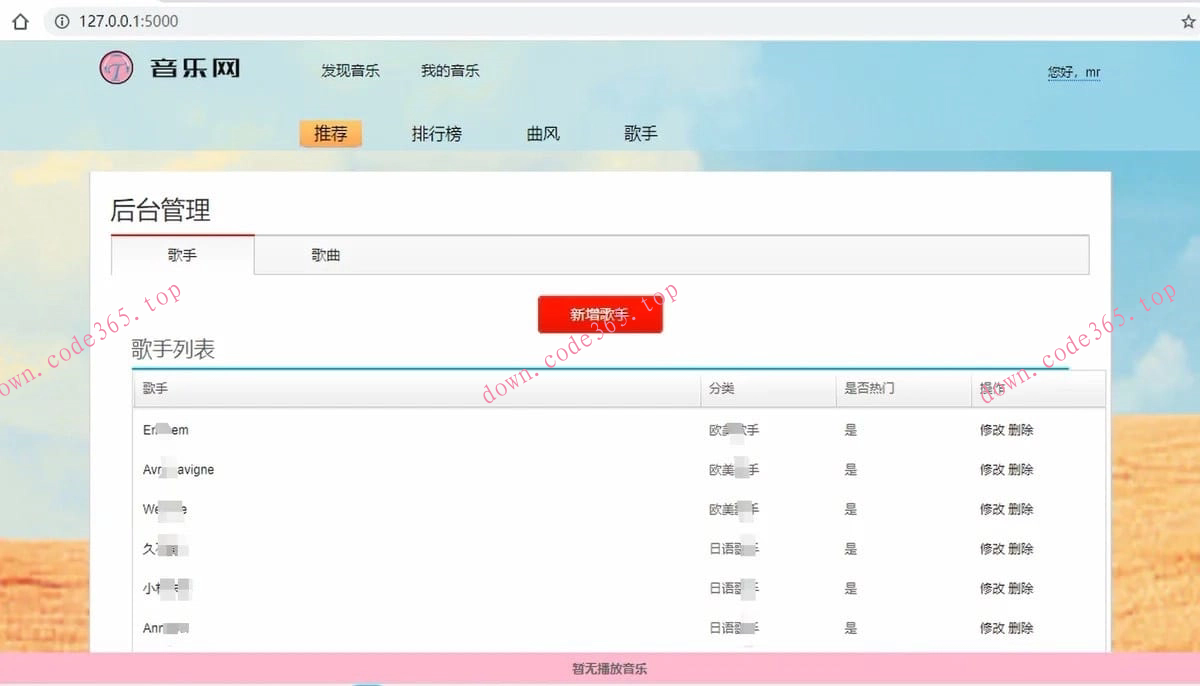Click the red 新增歌手 button
The image size is (1200, 686).
tap(600, 313)
